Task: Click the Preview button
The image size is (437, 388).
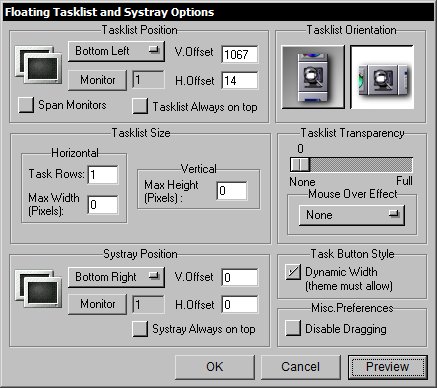Action: pos(388,367)
